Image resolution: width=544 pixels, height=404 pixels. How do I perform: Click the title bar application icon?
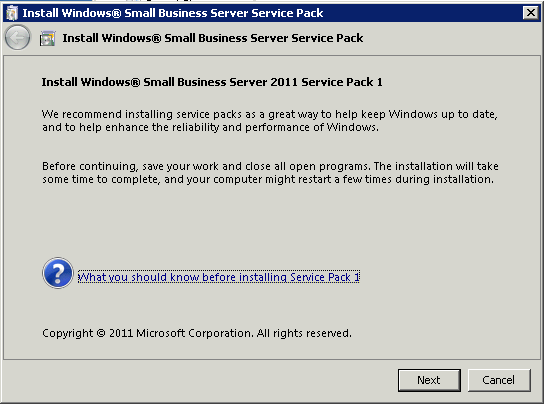(x=12, y=13)
